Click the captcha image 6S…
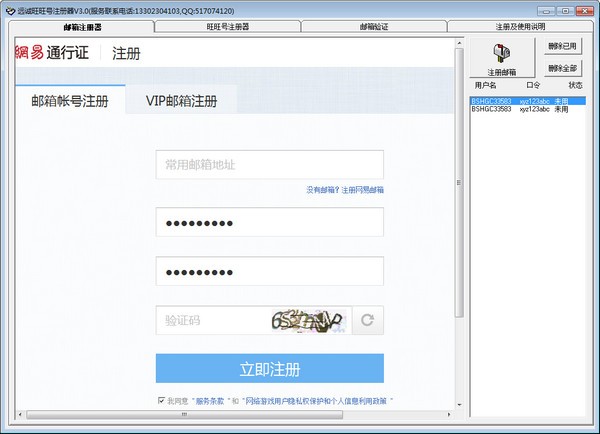Image resolution: width=600 pixels, height=434 pixels. [308, 321]
